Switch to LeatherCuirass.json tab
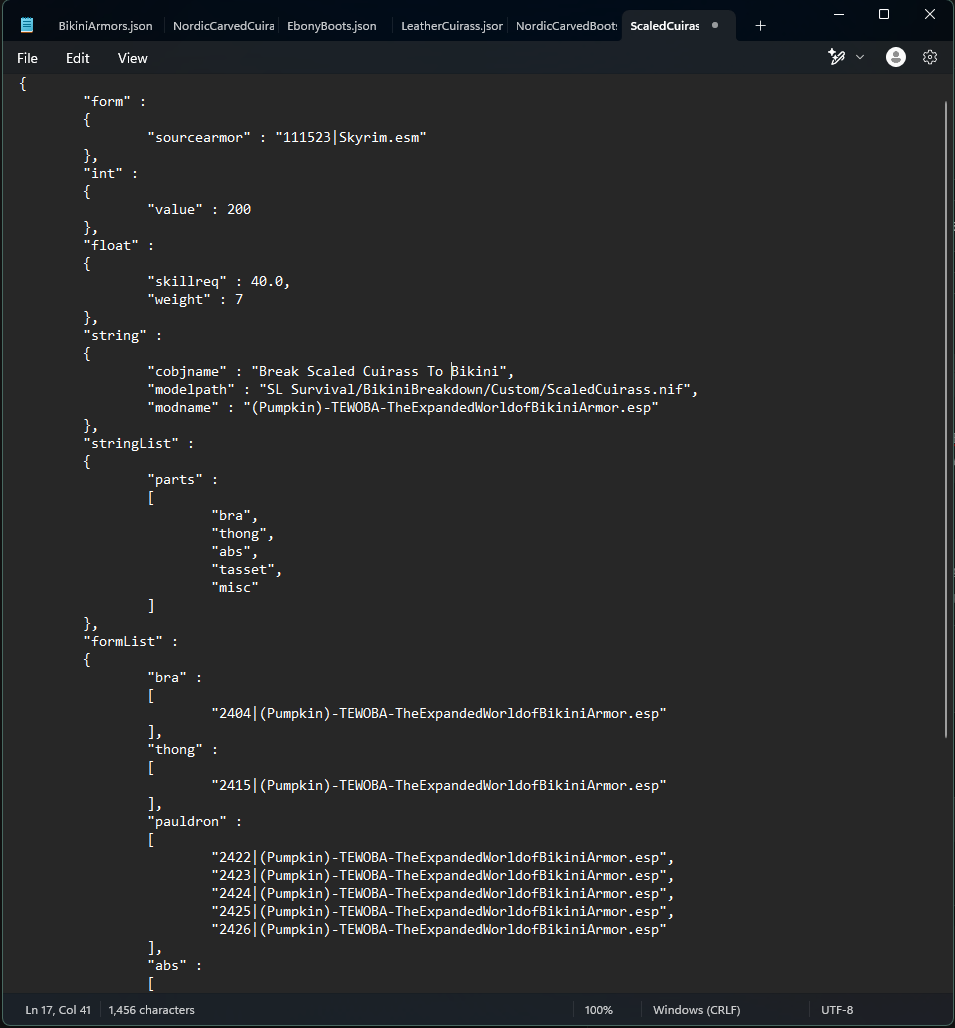The height and width of the screenshot is (1028, 955). (x=451, y=26)
